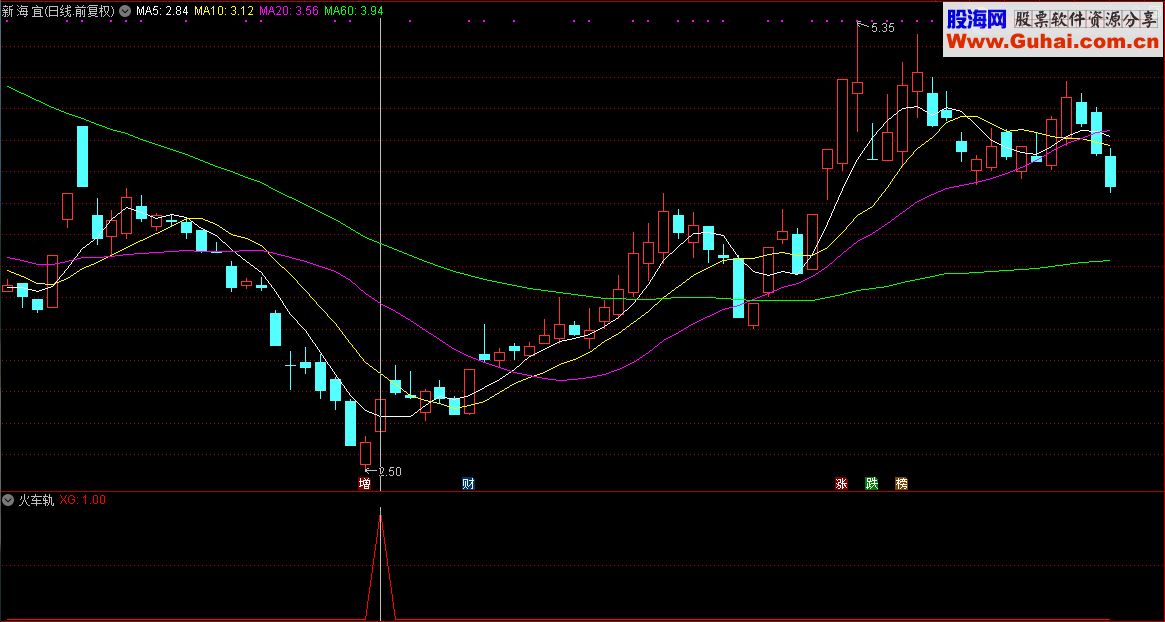
Task: Open the main chart indicator dropdown arrow
Action: [124, 11]
